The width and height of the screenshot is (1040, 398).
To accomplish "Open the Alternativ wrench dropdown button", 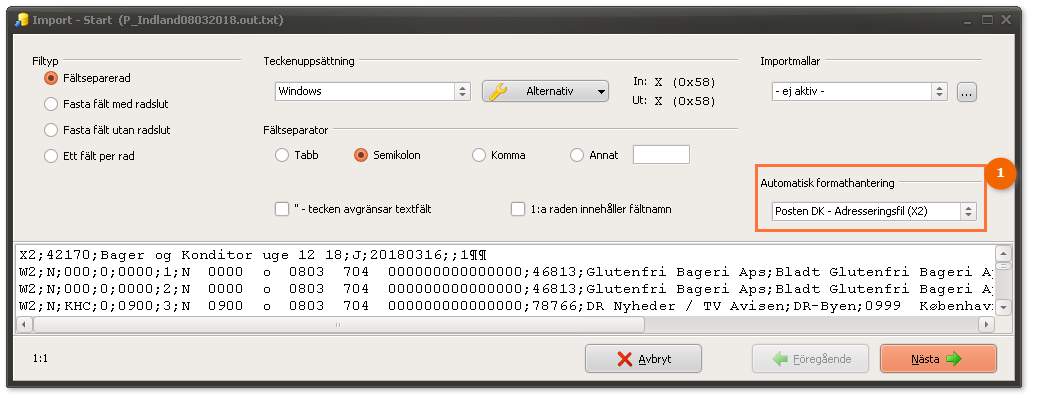I will 545,92.
